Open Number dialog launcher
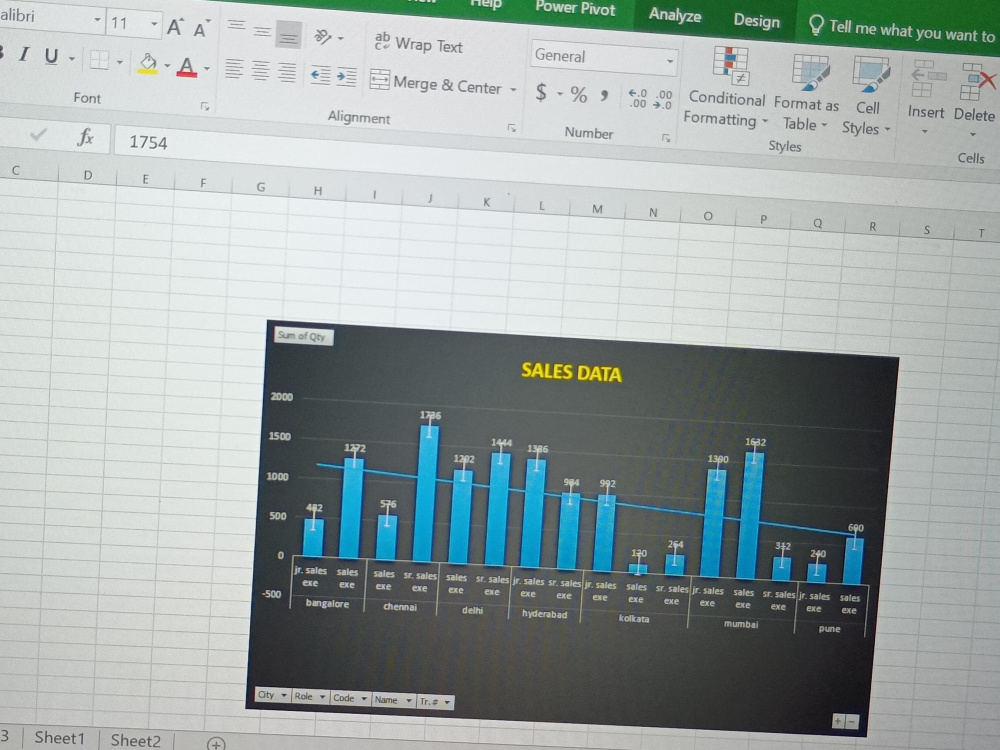 (x=666, y=138)
